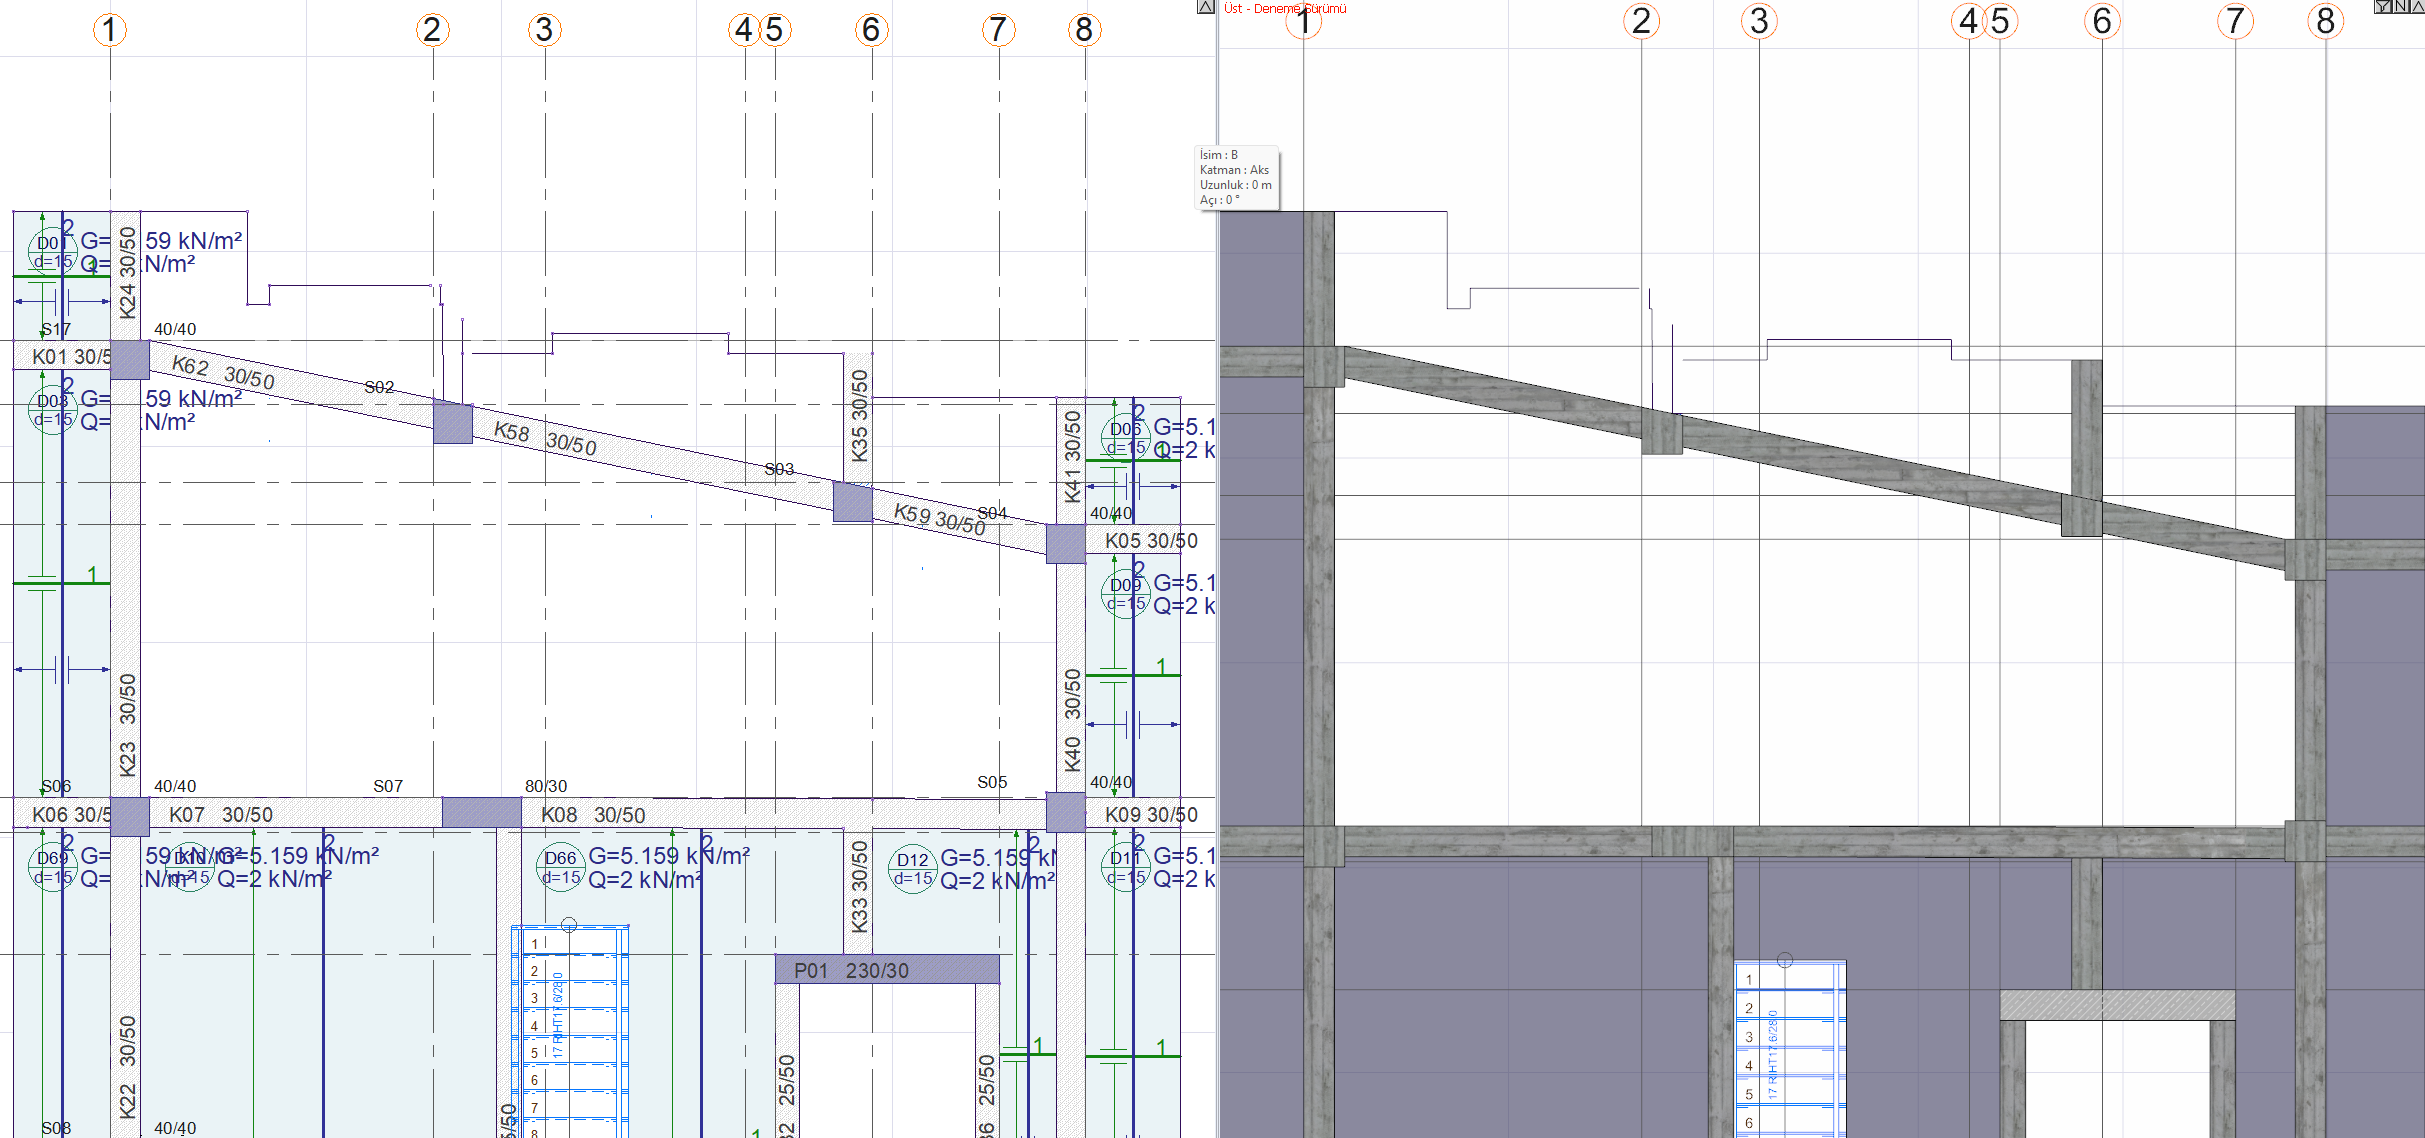Click the D12 slab marker circle
This screenshot has width=2425, height=1138.
(x=912, y=870)
